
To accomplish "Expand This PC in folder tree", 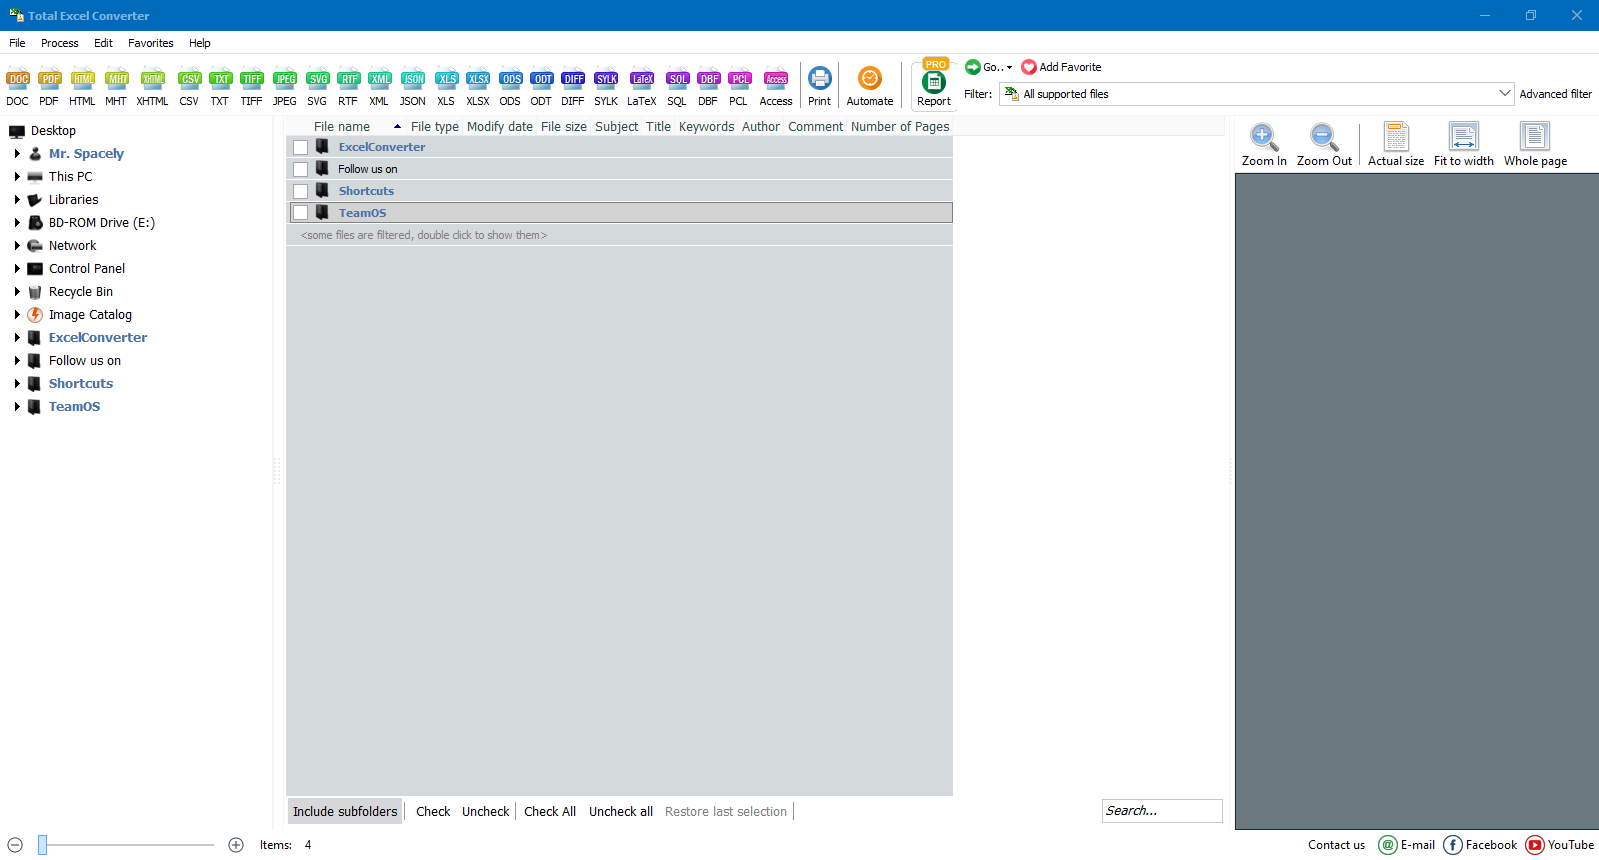I will (x=17, y=177).
